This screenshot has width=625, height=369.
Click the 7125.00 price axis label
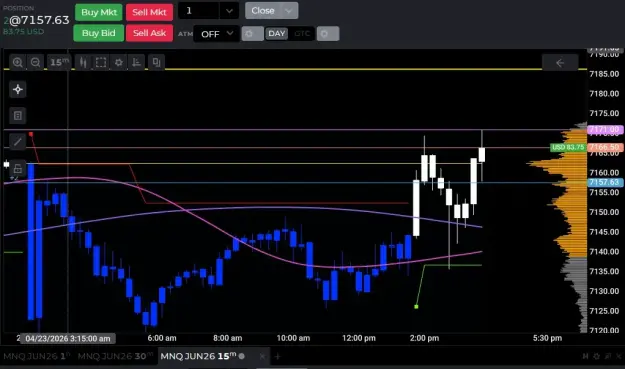coord(604,310)
